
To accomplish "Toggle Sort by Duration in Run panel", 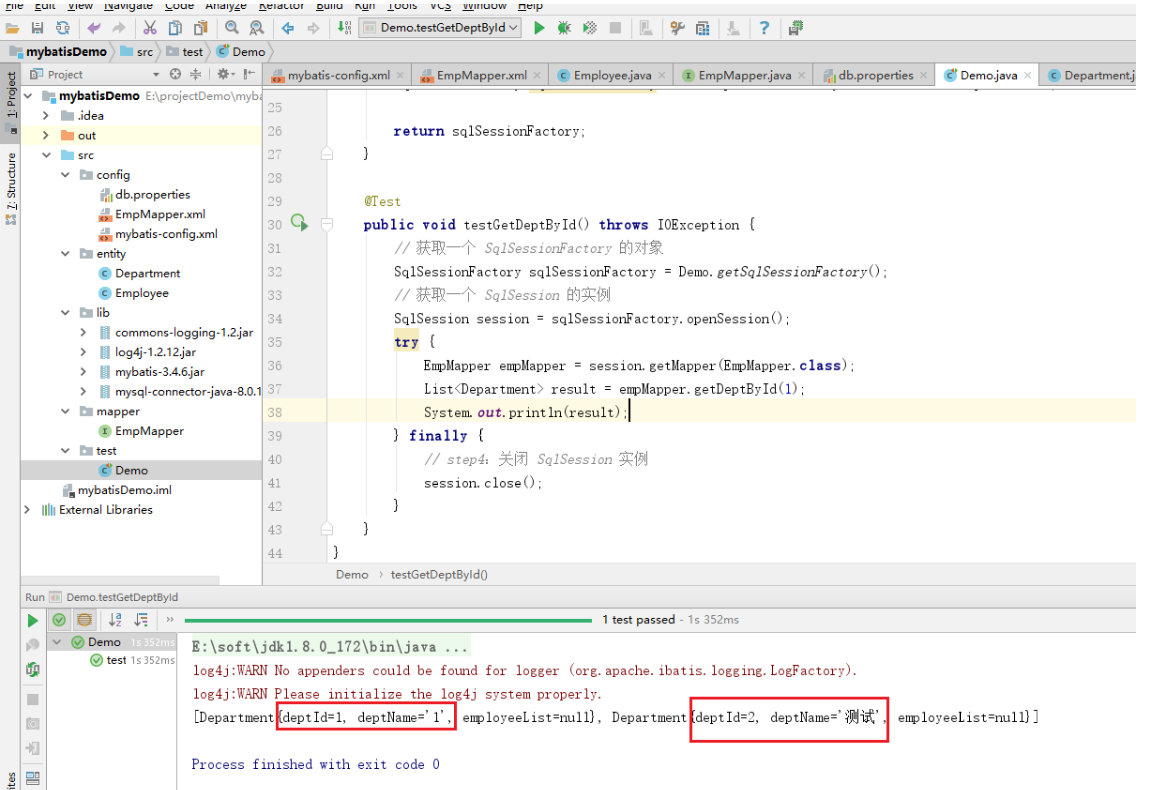I will tap(141, 619).
